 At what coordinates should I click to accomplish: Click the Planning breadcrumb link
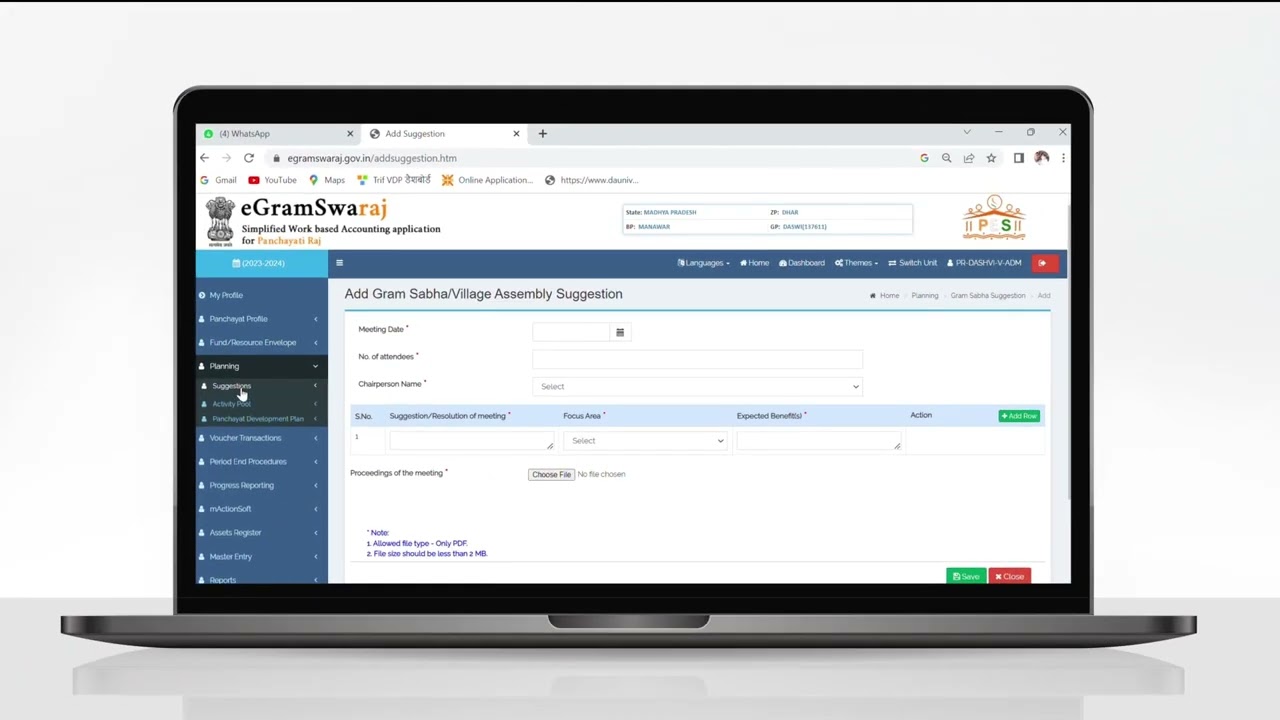(x=925, y=296)
